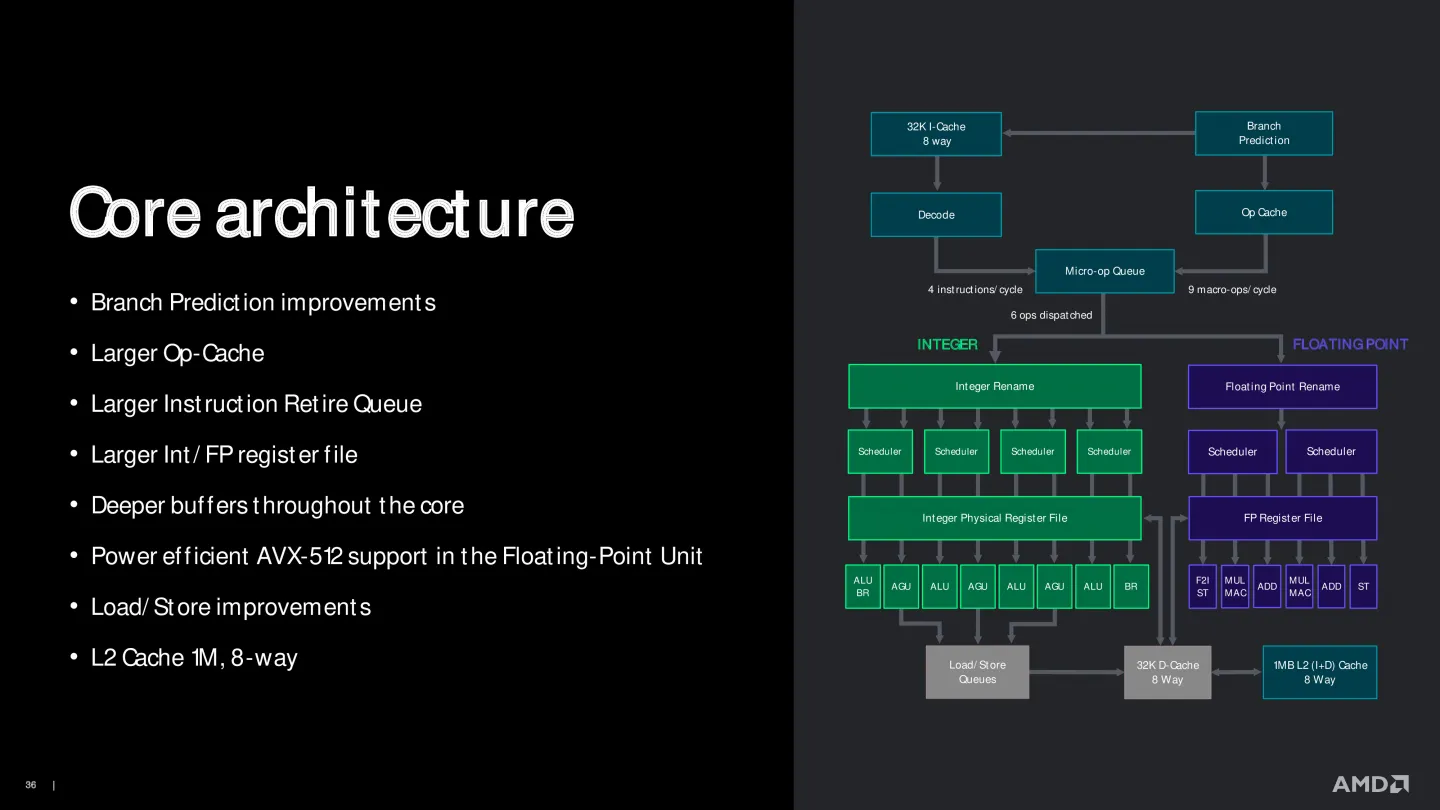Click "Deeper buffers throughout the core" bullet
Viewport: 1440px width, 810px height.
277,505
